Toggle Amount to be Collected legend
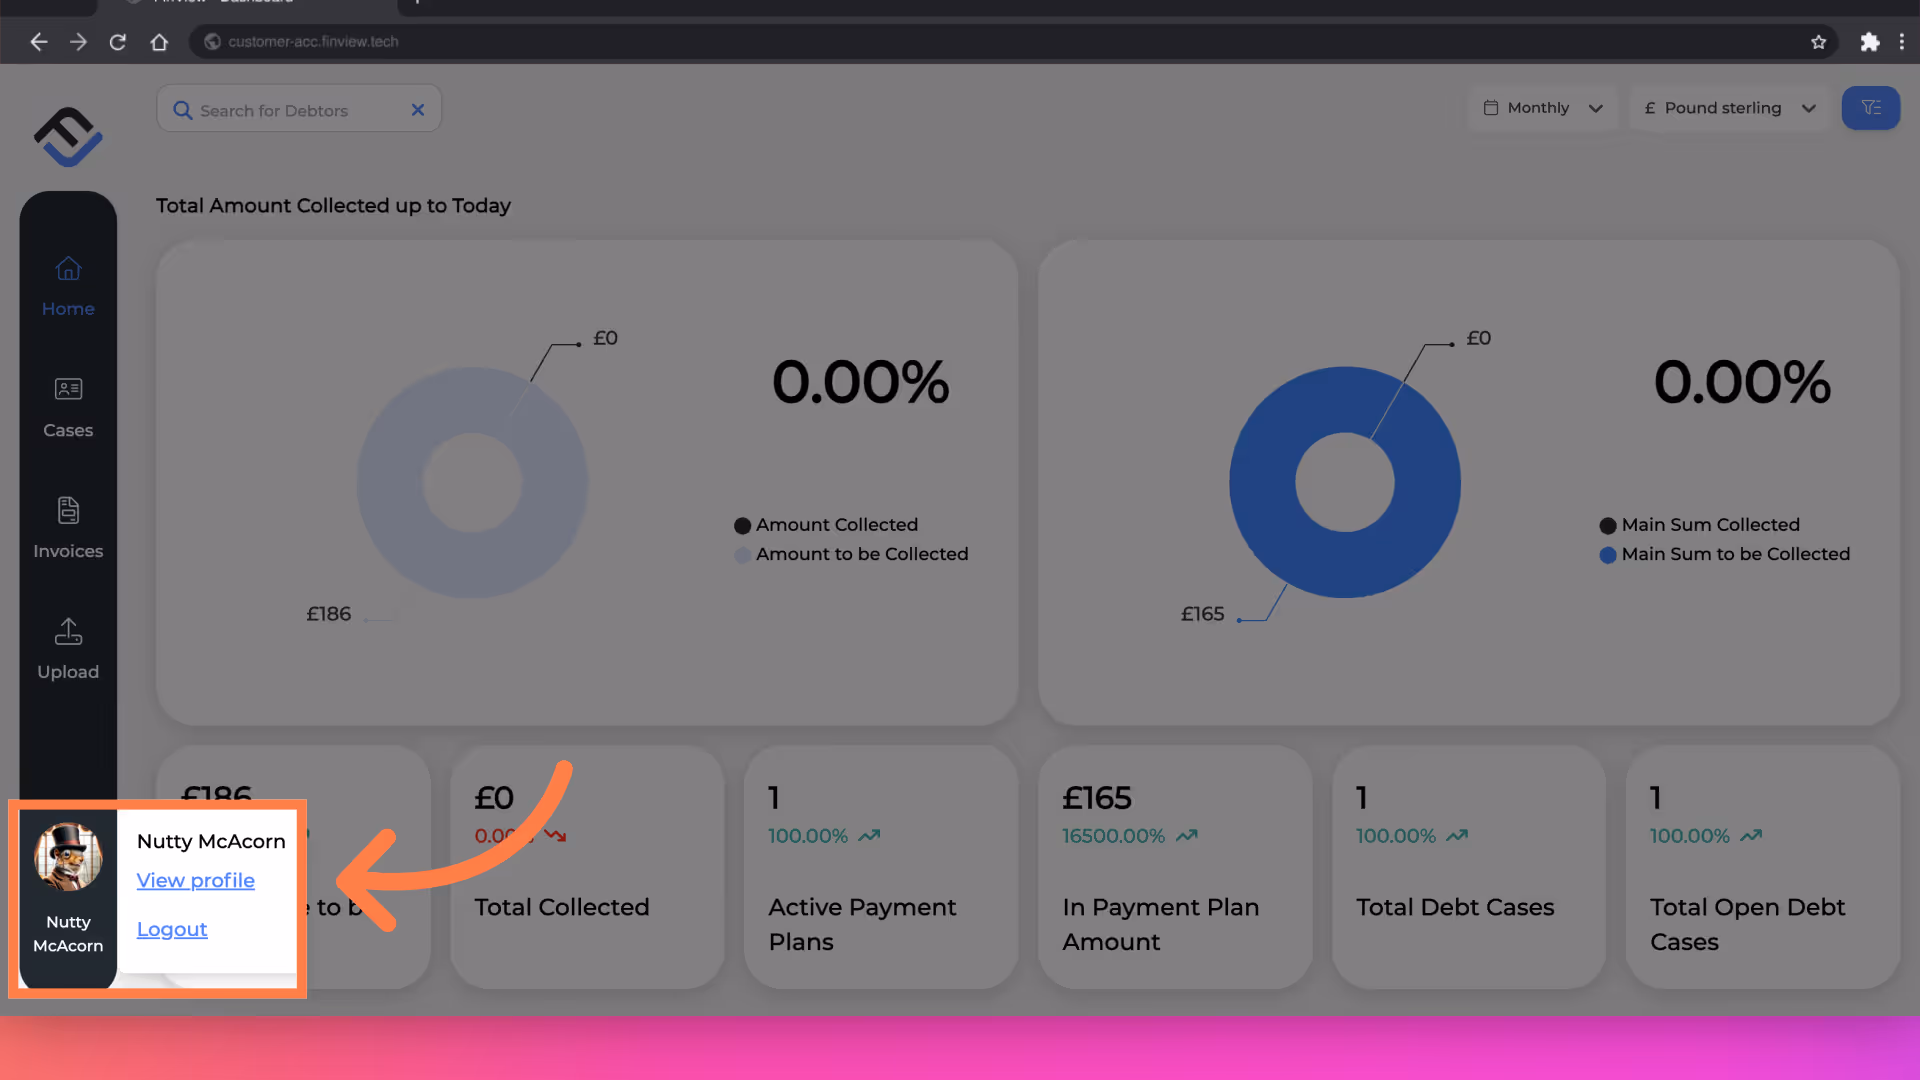 point(861,554)
